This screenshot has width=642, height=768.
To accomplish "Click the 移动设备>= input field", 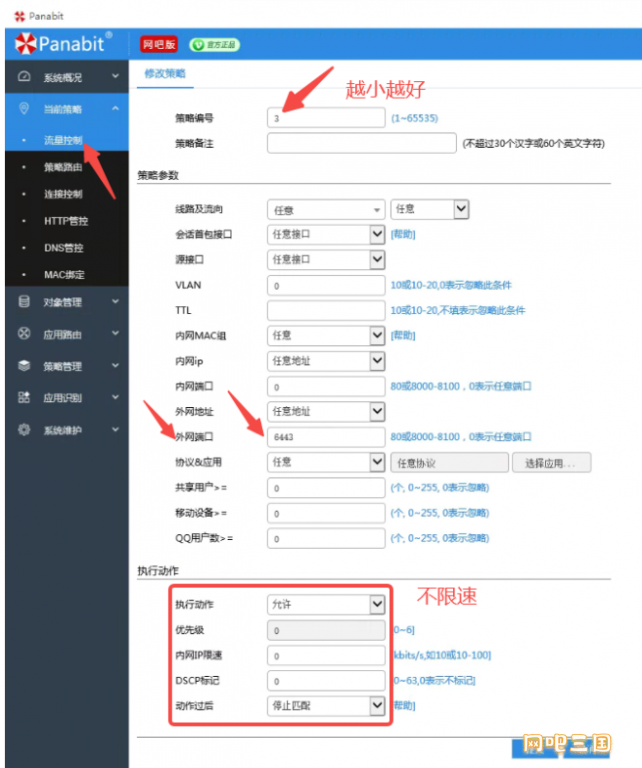I will (x=326, y=513).
